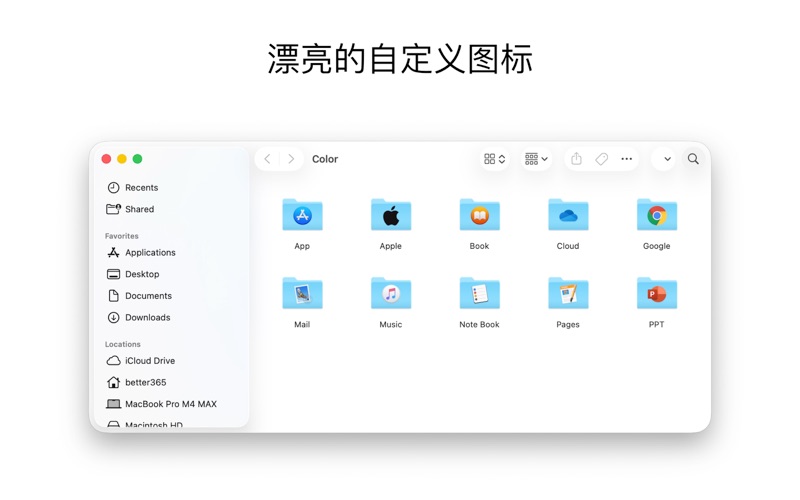Open the Music folder icon
Screen dimensions: 800x500
coord(391,293)
